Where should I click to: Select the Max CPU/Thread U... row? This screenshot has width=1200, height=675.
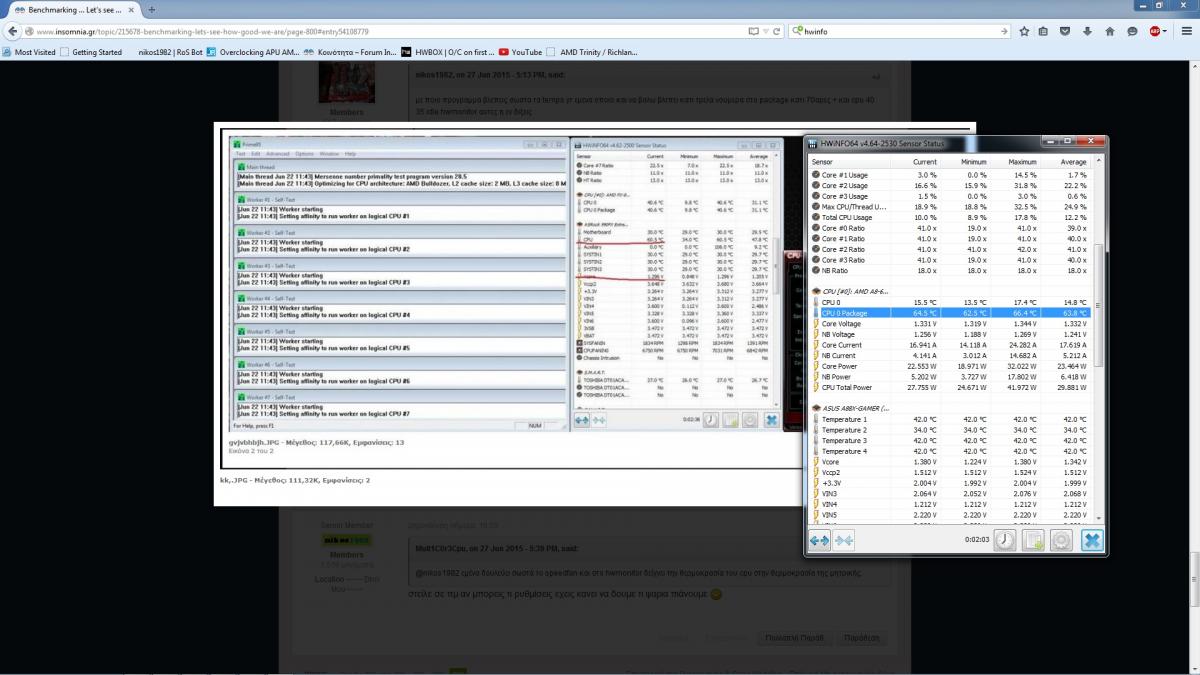[x=948, y=207]
